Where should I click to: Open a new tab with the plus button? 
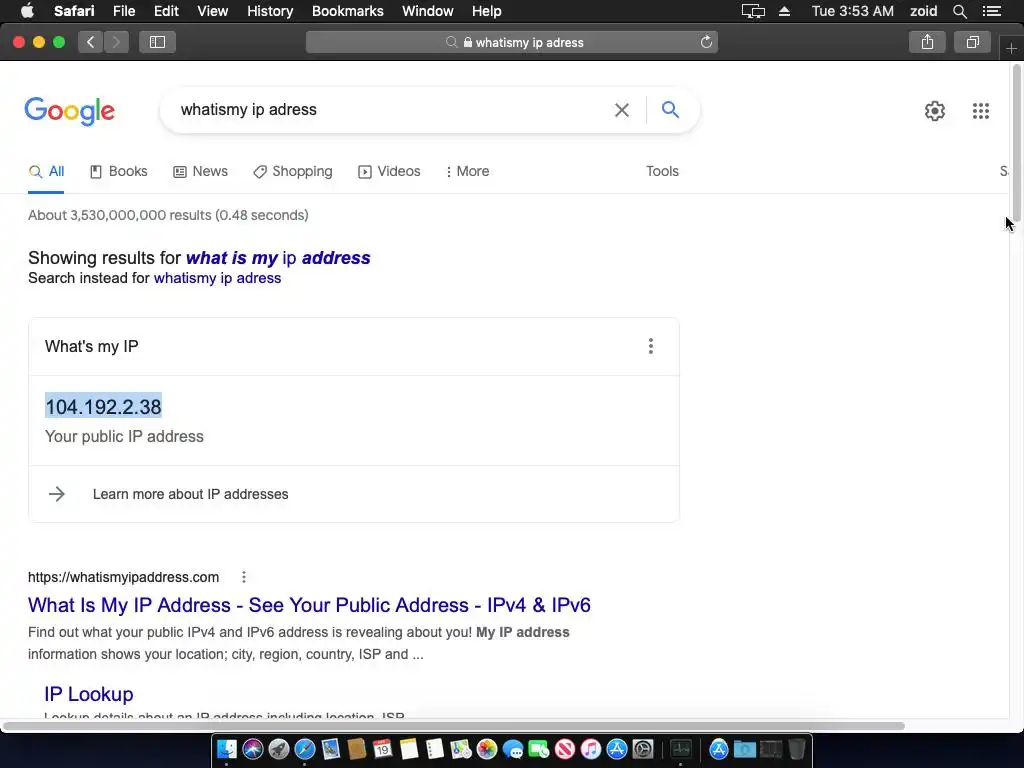click(x=1011, y=48)
